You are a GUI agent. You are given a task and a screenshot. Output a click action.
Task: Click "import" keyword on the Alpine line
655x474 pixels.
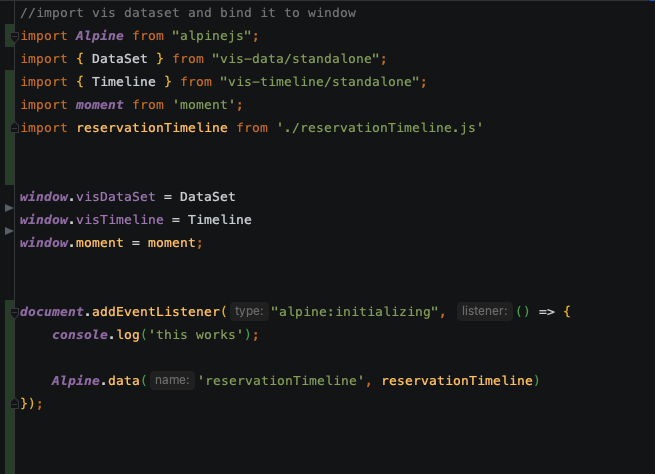pos(44,36)
